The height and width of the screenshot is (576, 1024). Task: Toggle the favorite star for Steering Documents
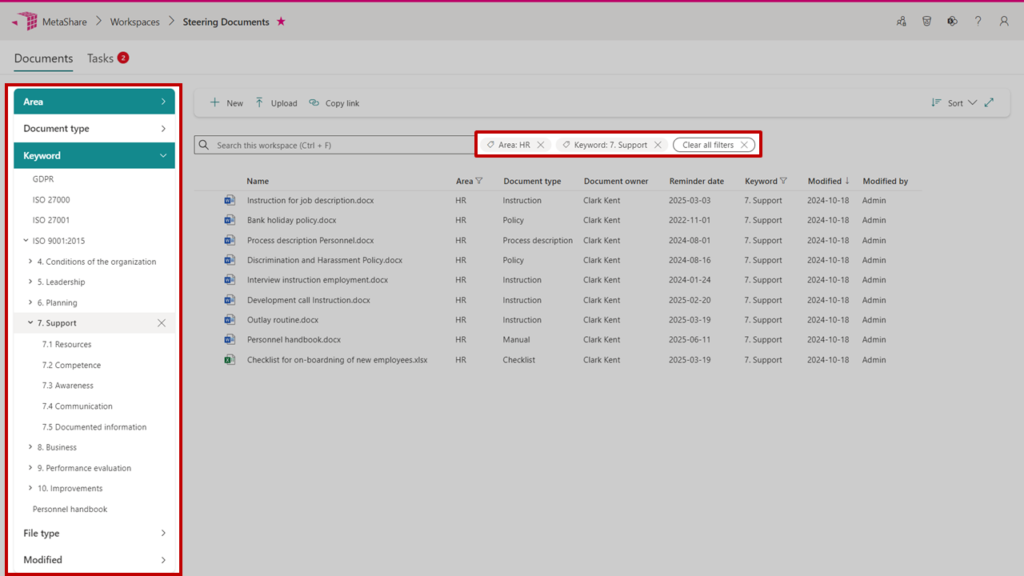tap(281, 21)
